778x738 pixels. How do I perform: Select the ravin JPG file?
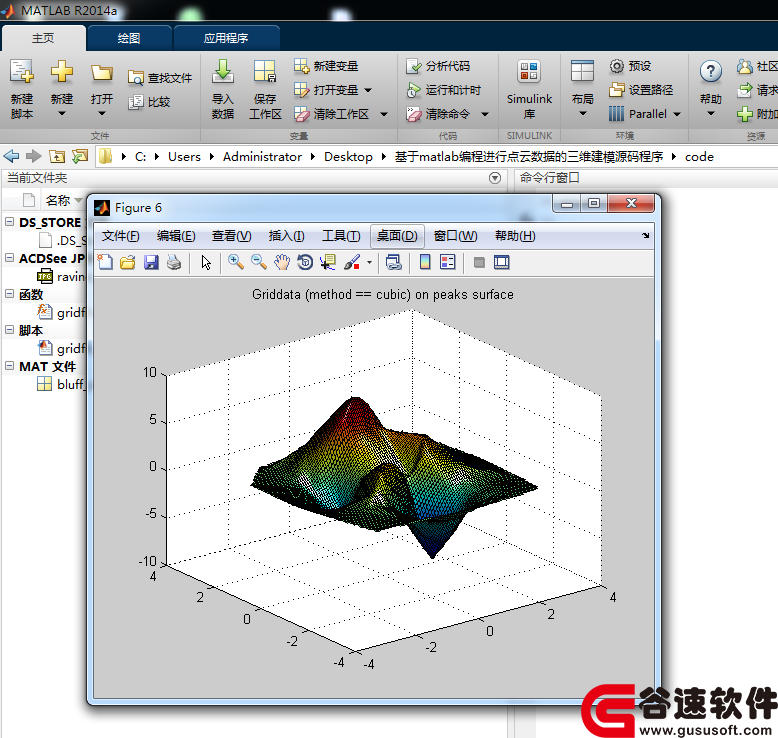pyautogui.click(x=62, y=276)
